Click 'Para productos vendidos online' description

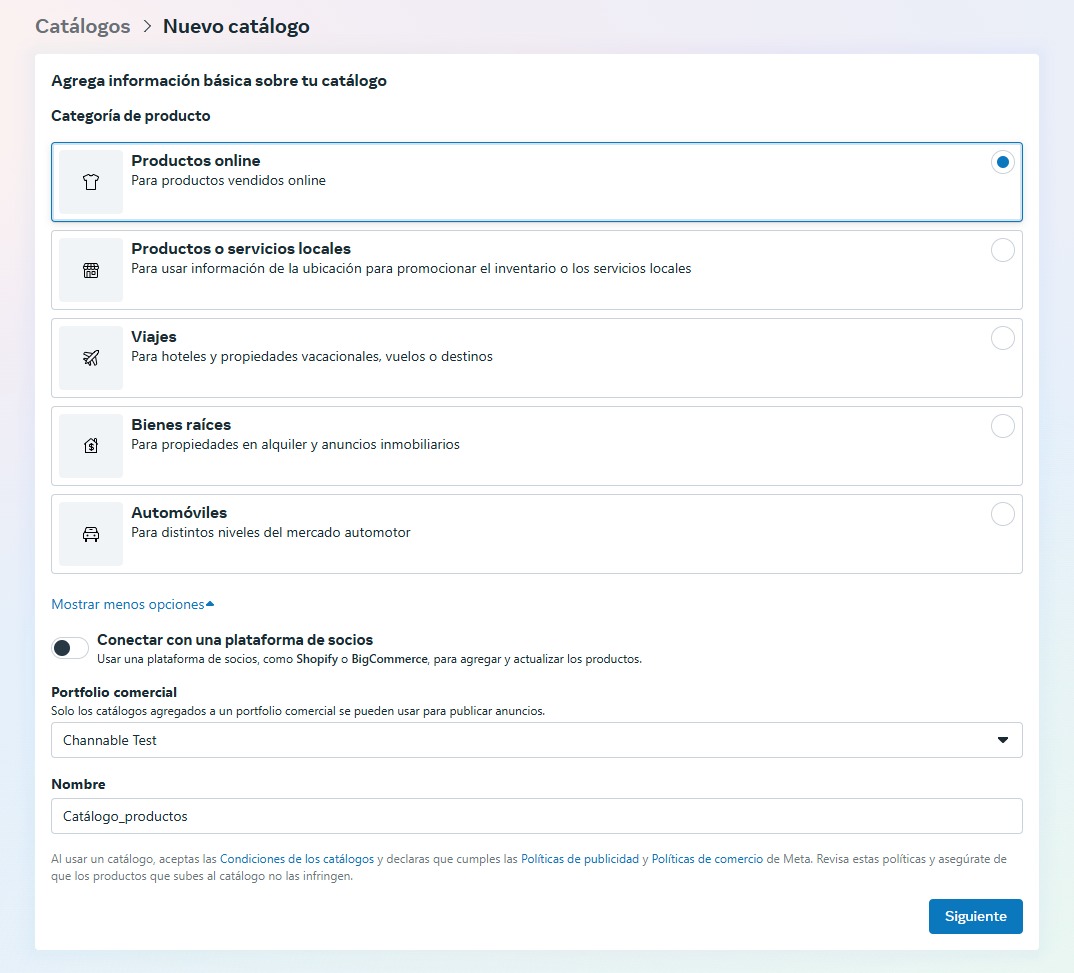coord(229,181)
